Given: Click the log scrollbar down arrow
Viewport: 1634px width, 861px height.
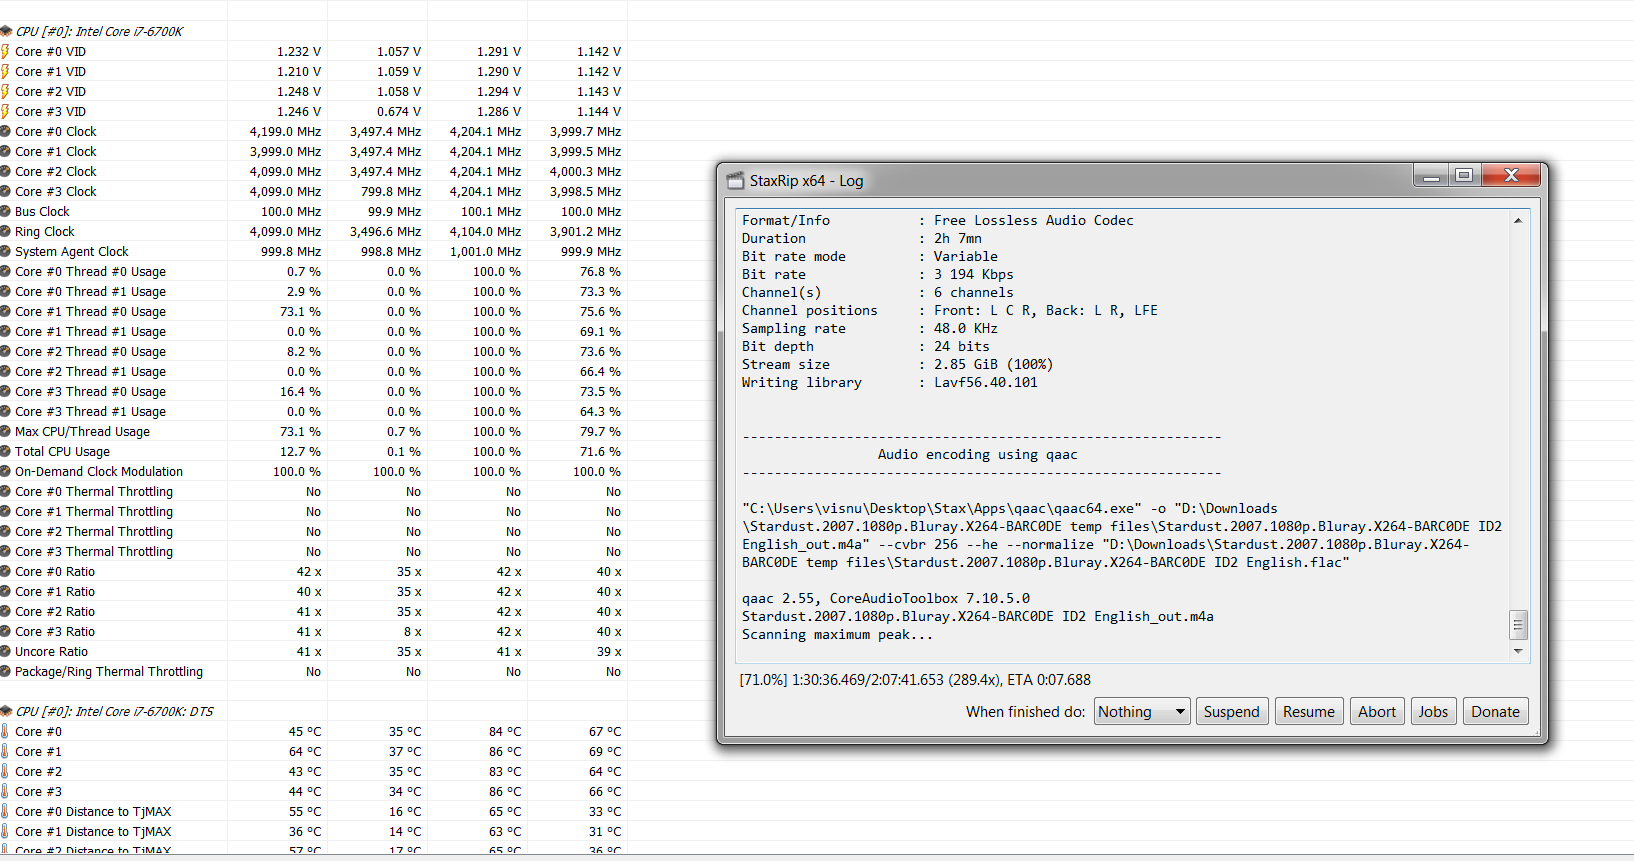Looking at the screenshot, I should point(1518,651).
